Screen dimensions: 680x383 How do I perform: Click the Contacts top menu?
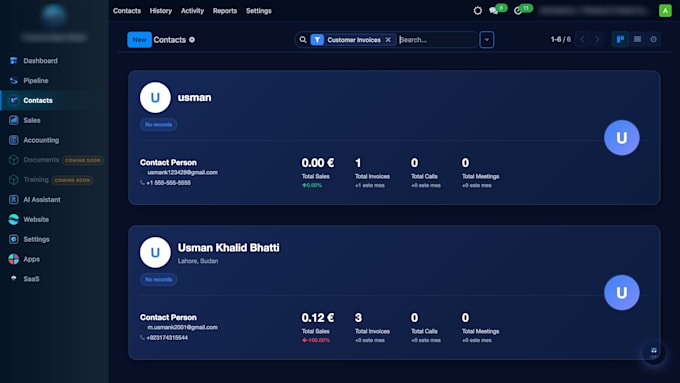[x=127, y=11]
